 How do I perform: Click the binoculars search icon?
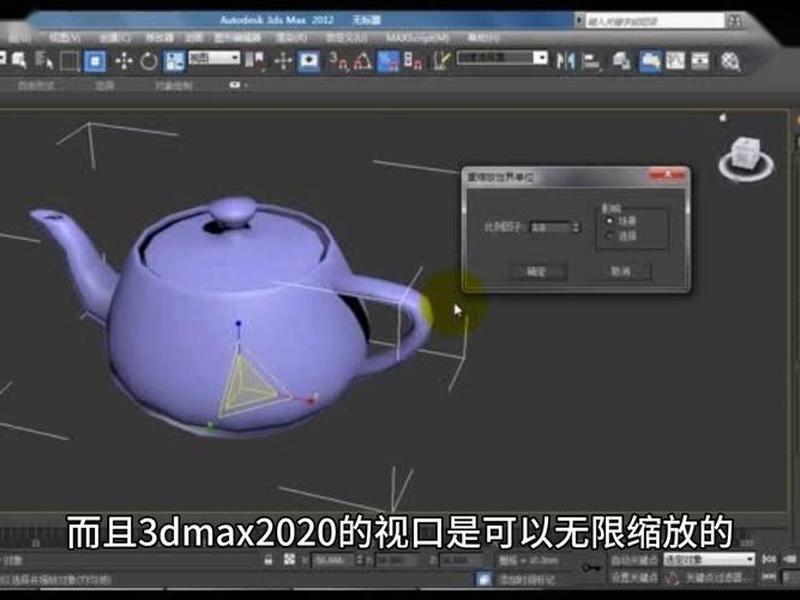coord(735,21)
